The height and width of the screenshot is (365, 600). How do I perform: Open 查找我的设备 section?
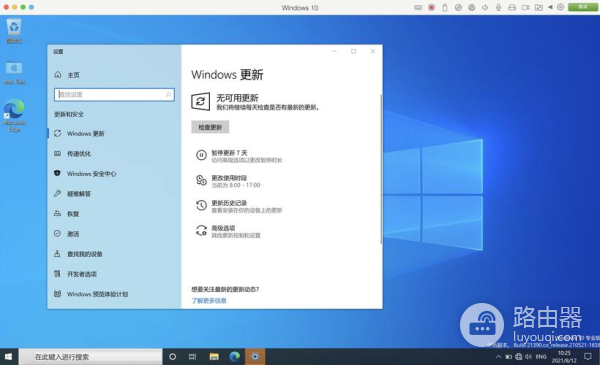coord(114,254)
